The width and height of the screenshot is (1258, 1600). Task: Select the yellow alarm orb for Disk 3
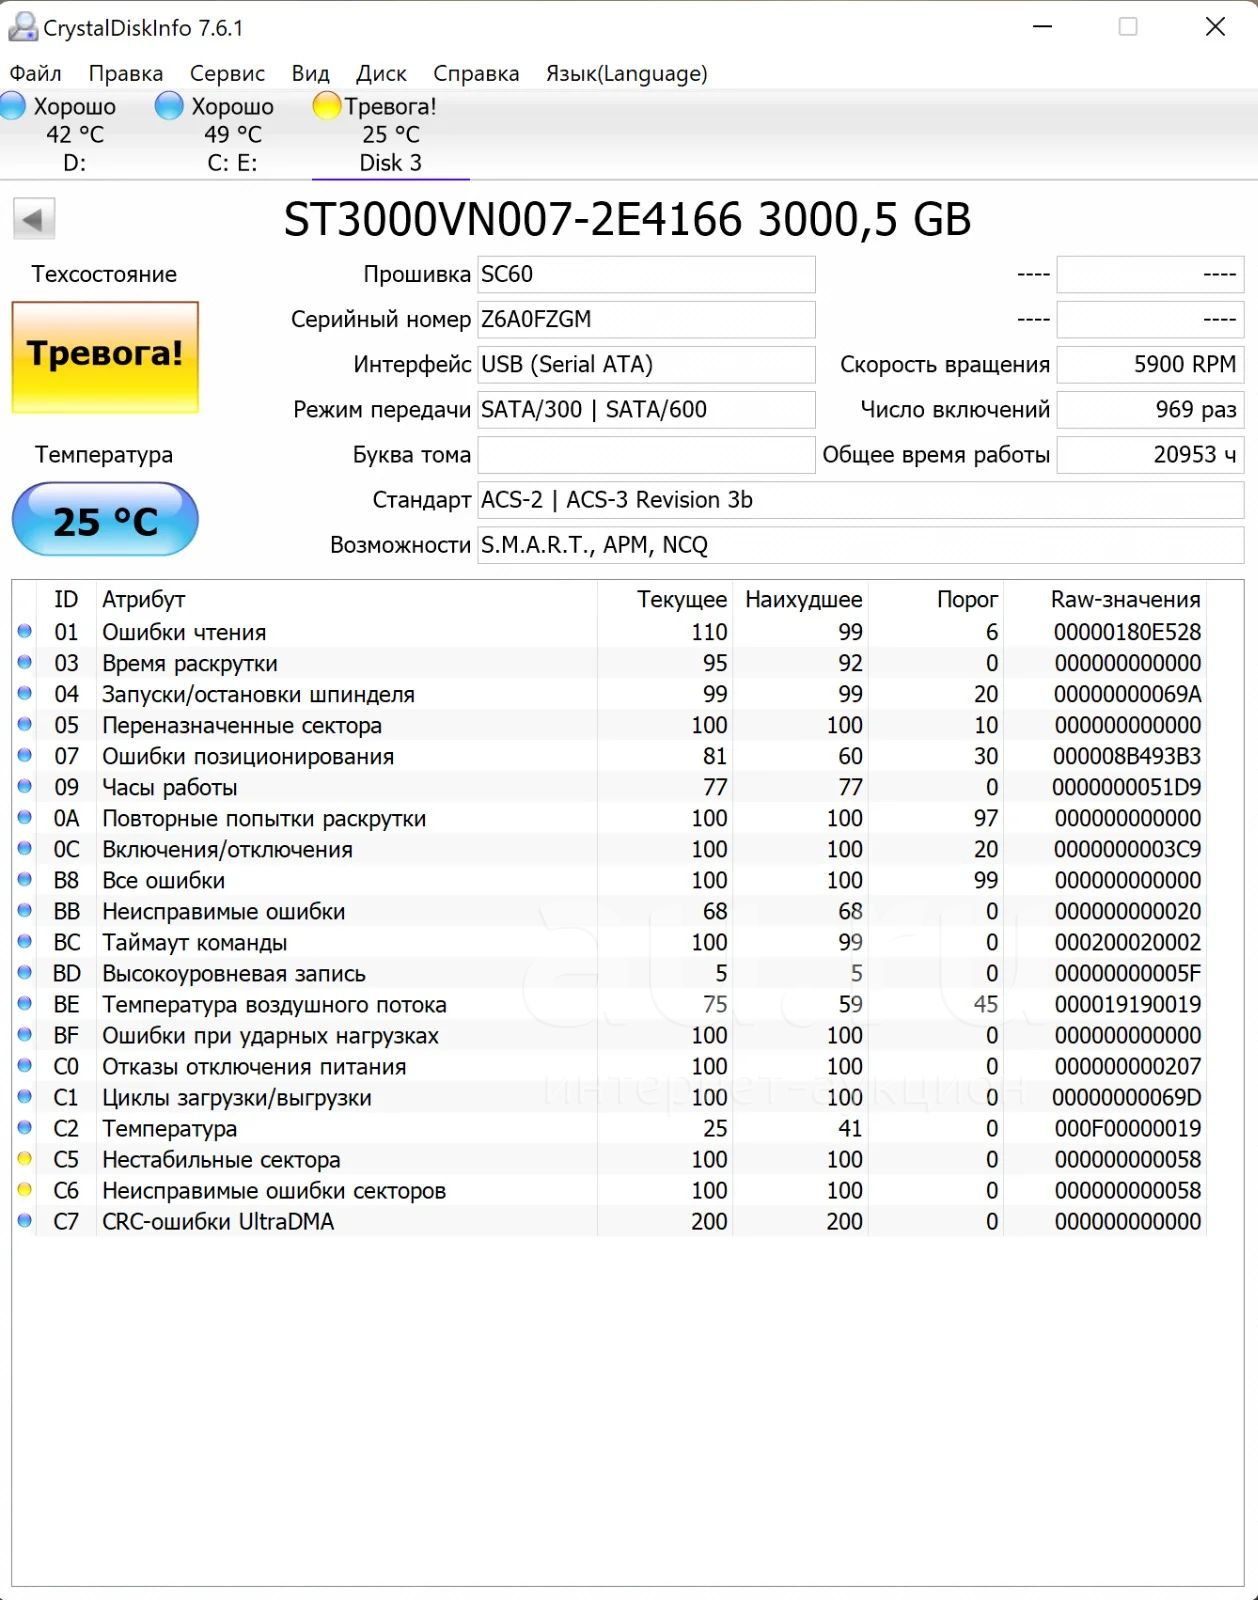327,105
